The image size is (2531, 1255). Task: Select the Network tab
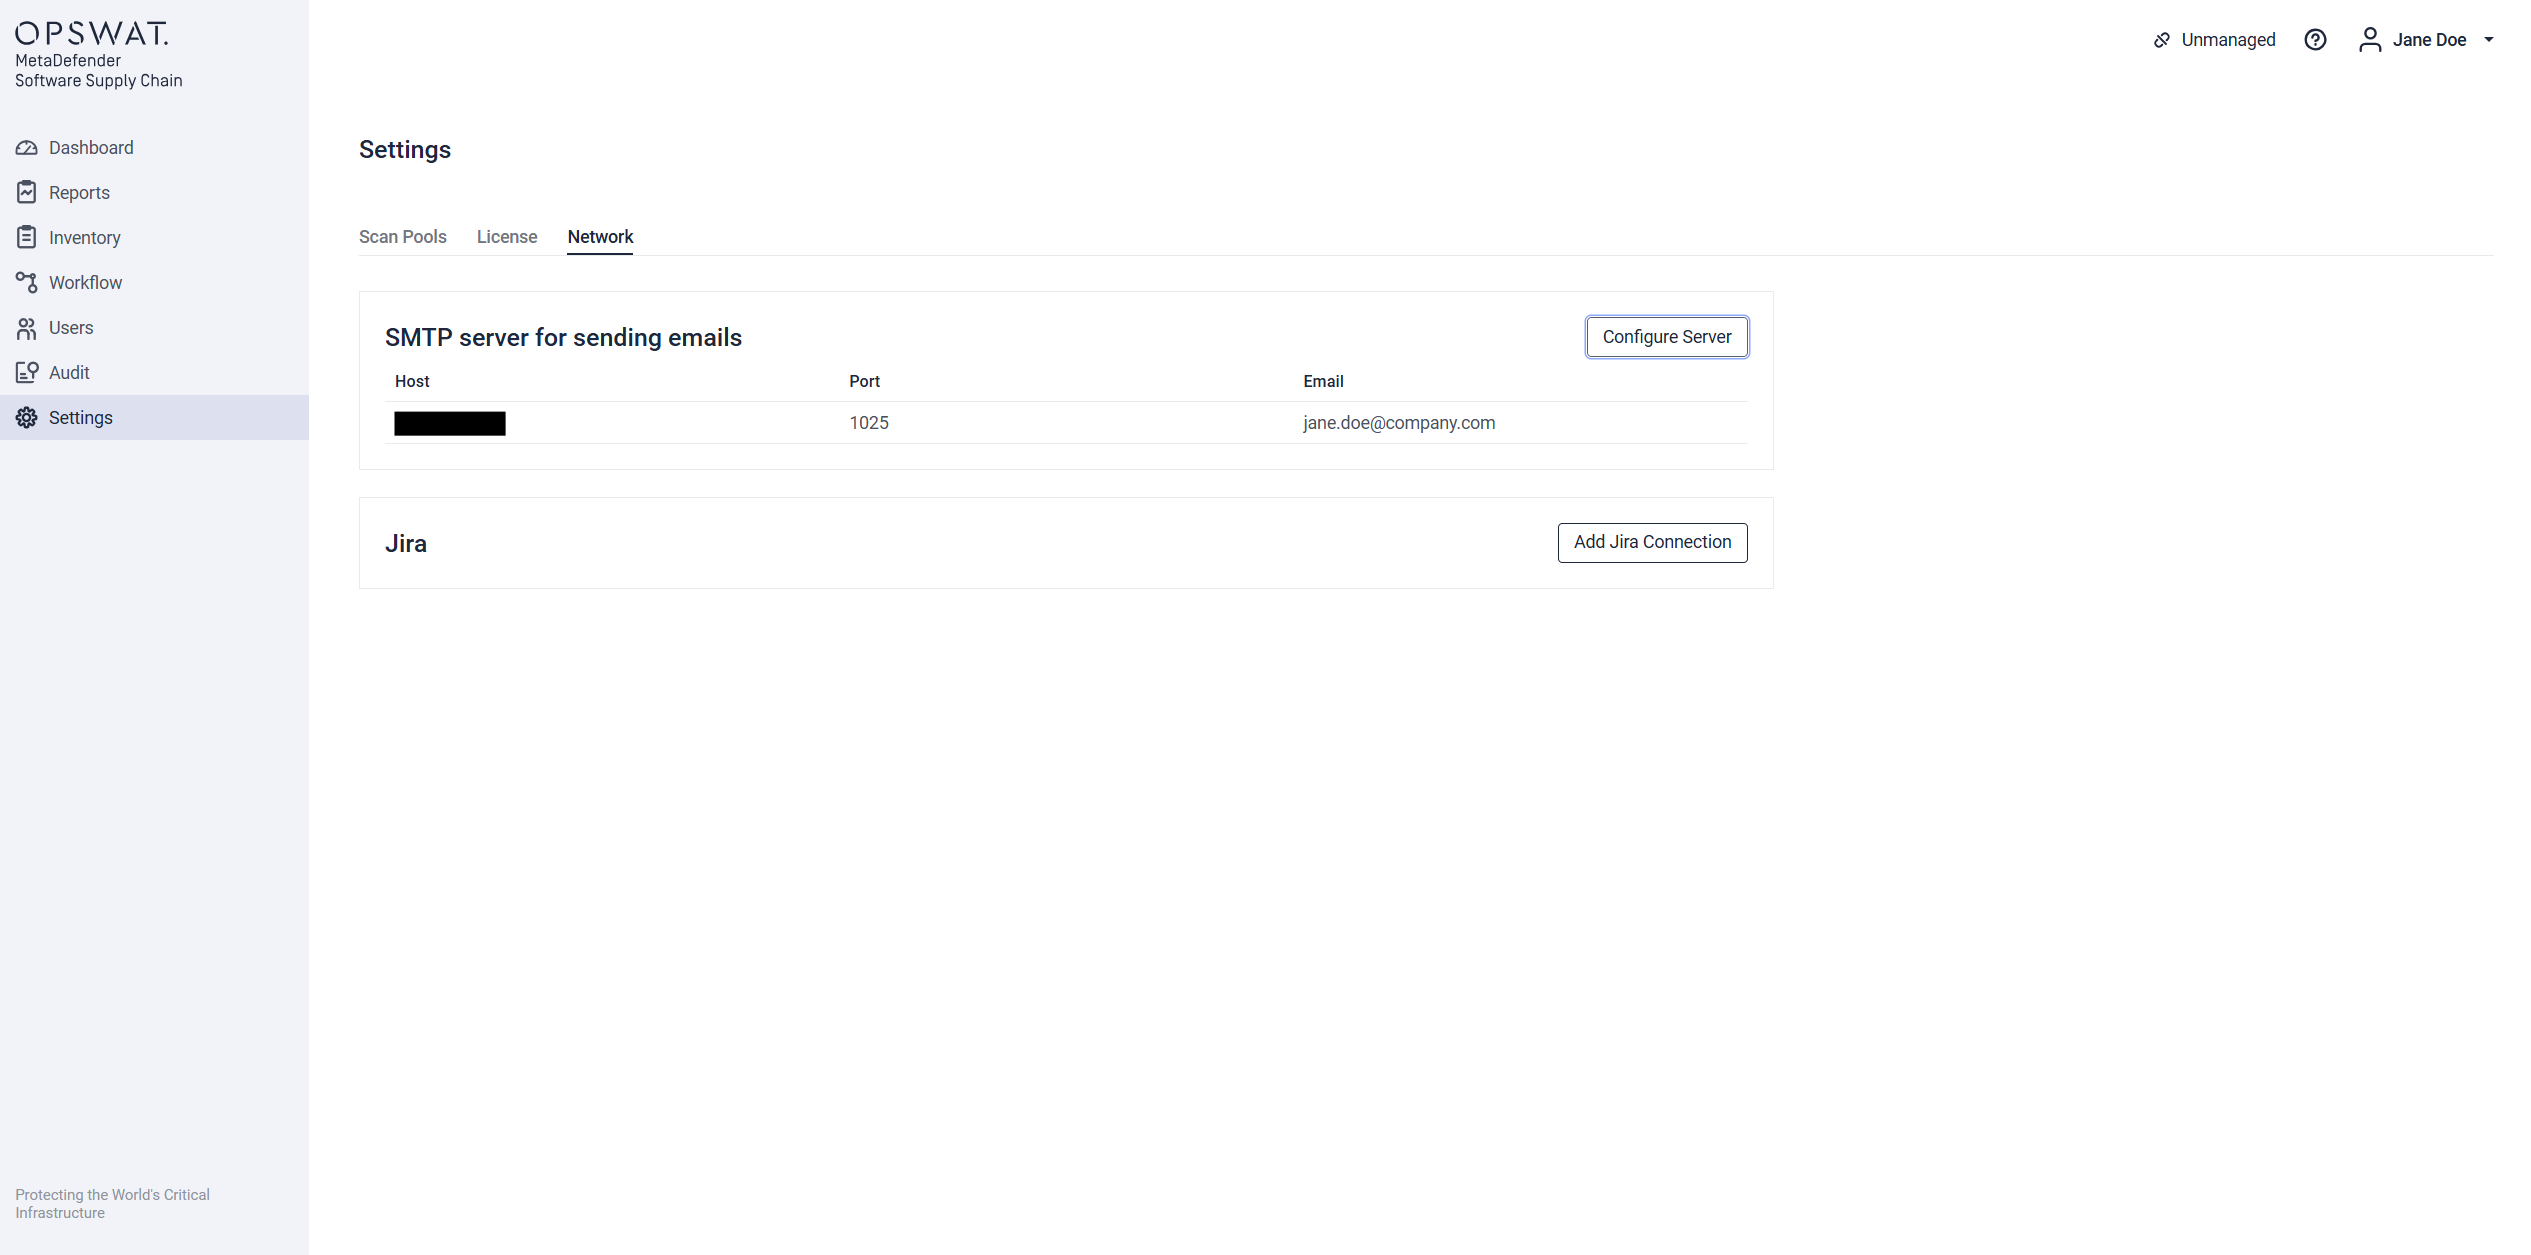click(600, 237)
